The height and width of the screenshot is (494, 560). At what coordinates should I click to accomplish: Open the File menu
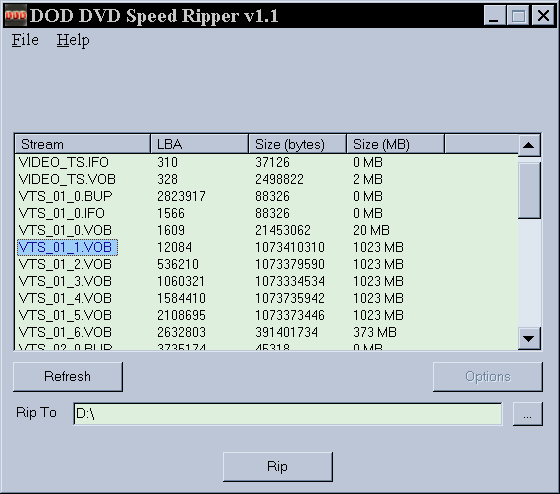[x=25, y=40]
